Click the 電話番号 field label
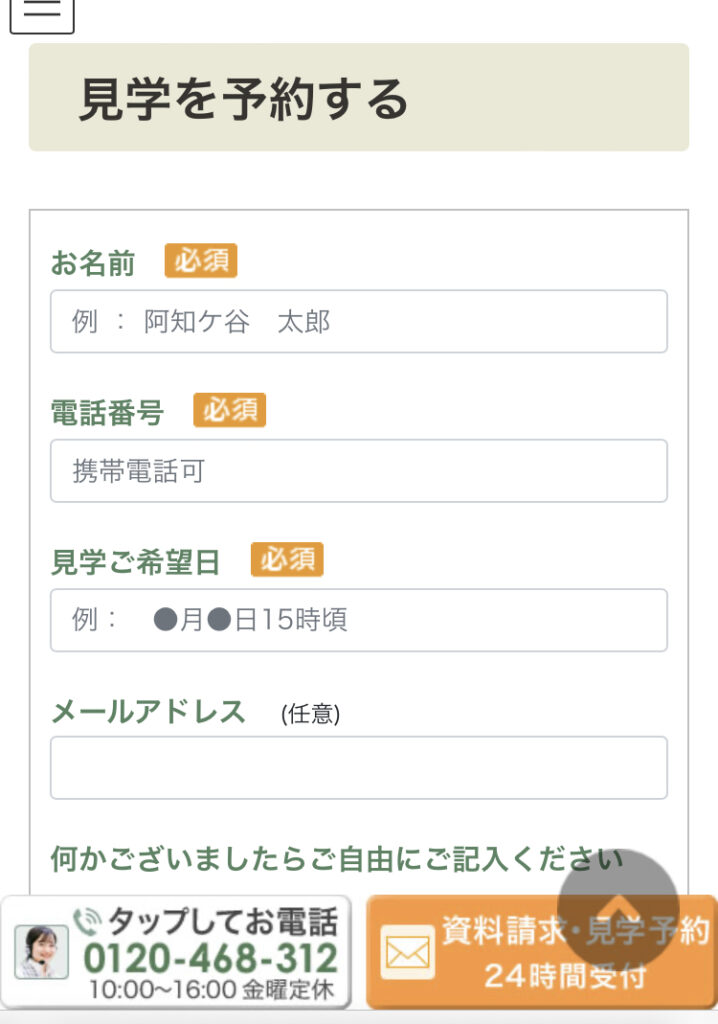The height and width of the screenshot is (1024, 718). click(107, 413)
